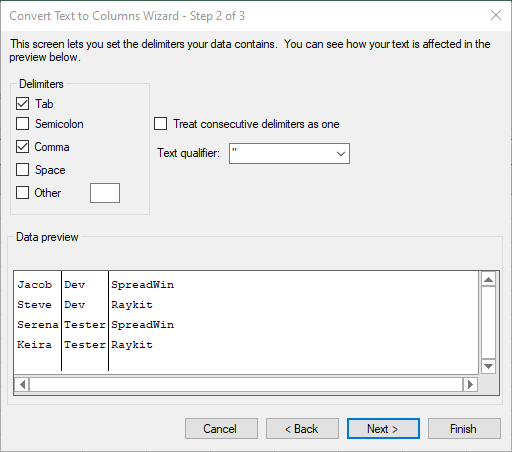The height and width of the screenshot is (452, 512).
Task: Tick the Other delimiter checkbox
Action: pyautogui.click(x=22, y=193)
